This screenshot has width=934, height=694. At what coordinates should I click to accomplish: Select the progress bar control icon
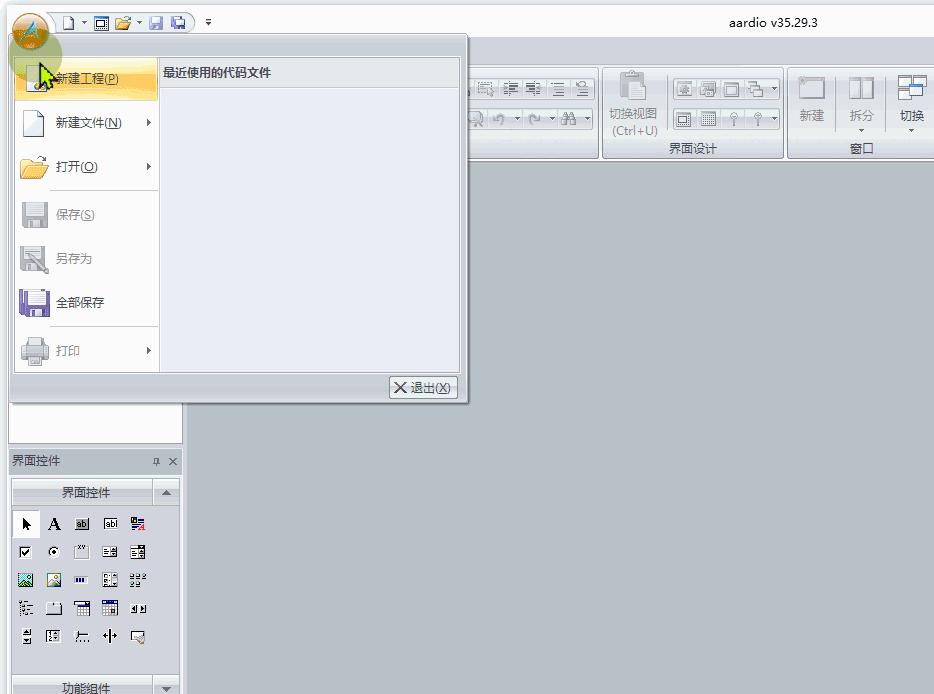[80, 578]
